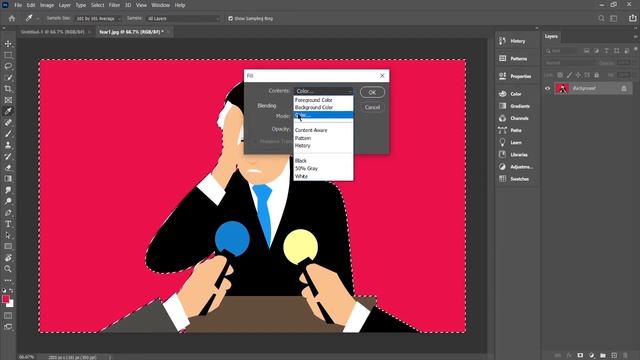Click the red foreground color swatch
Viewport: 640px width, 360px height.
[6, 300]
